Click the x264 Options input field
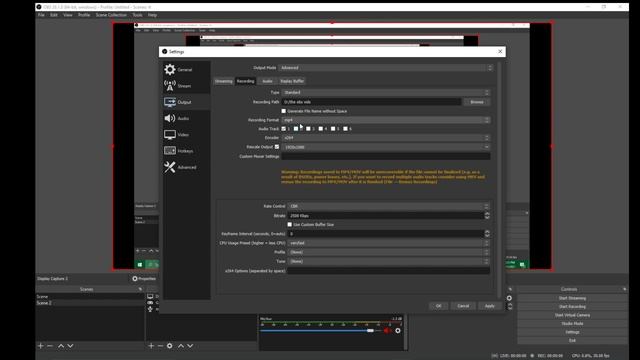The height and width of the screenshot is (360, 640). tap(389, 271)
